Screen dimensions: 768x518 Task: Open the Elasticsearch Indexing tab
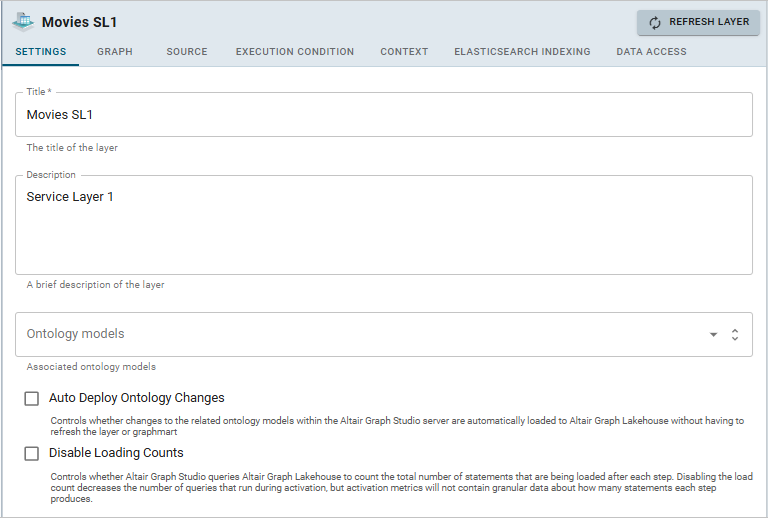(x=522, y=52)
